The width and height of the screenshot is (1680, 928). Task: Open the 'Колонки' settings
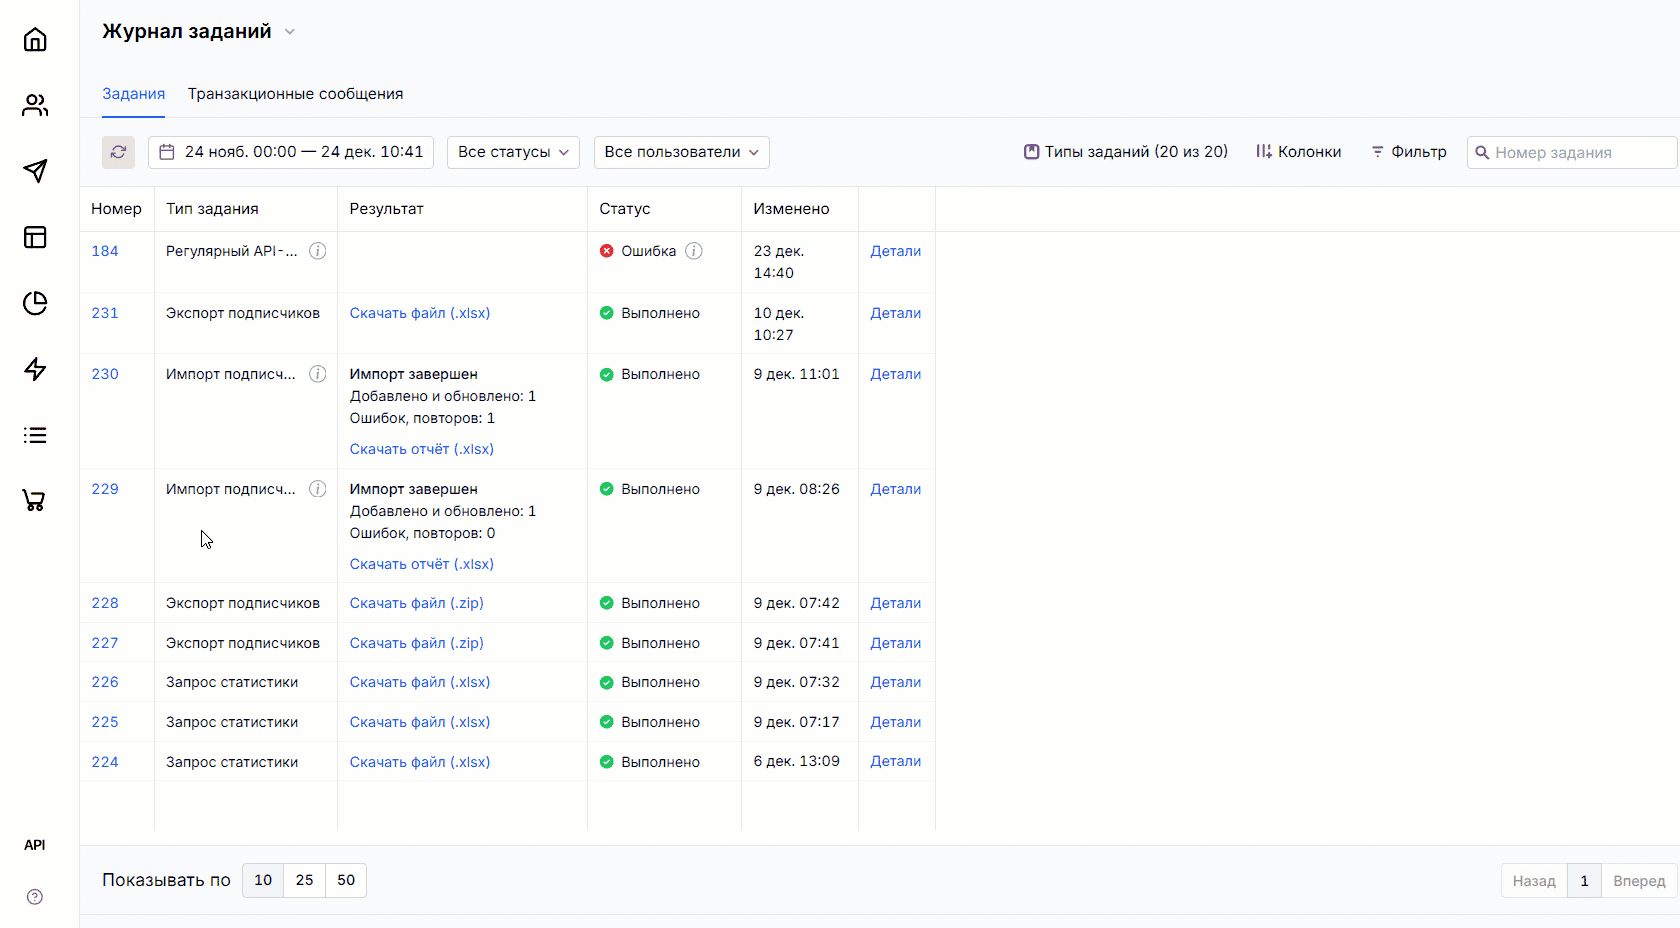pyautogui.click(x=1298, y=151)
